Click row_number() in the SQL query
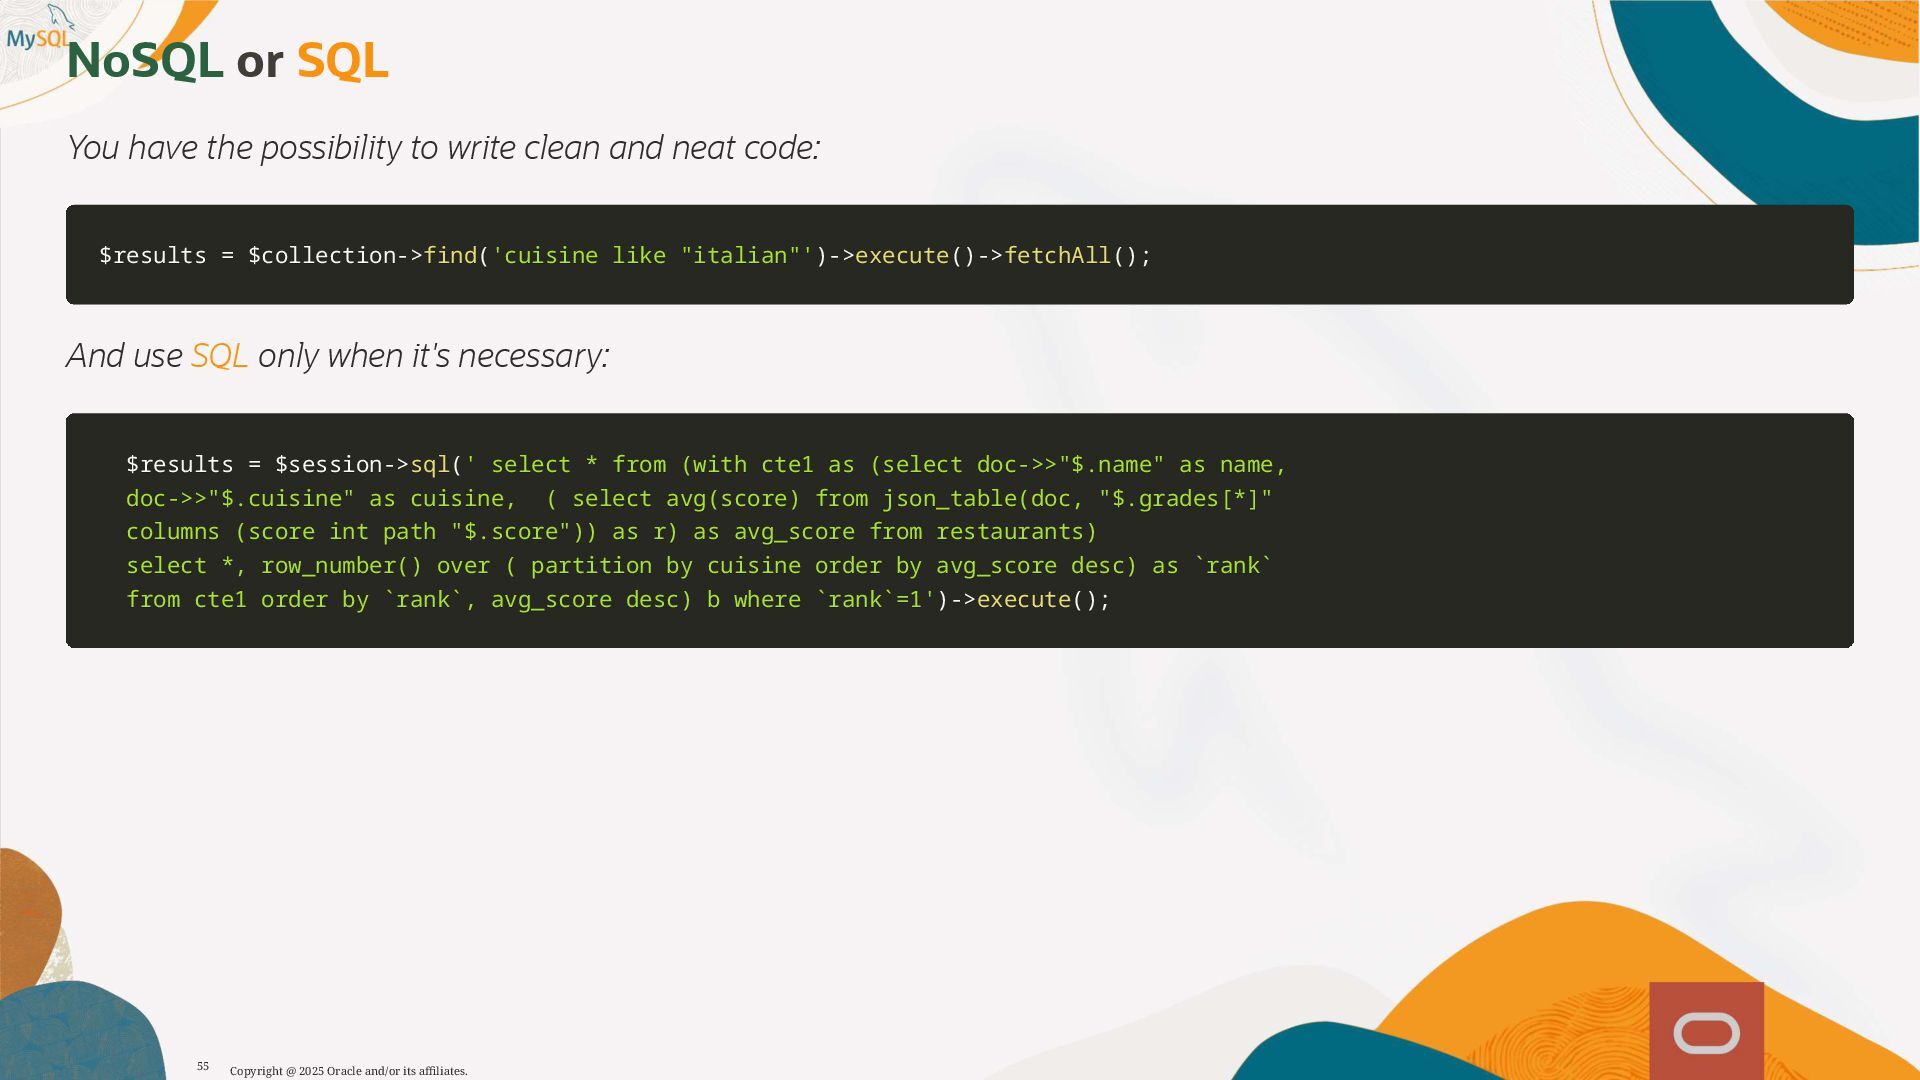This screenshot has width=1920, height=1080. click(x=341, y=566)
